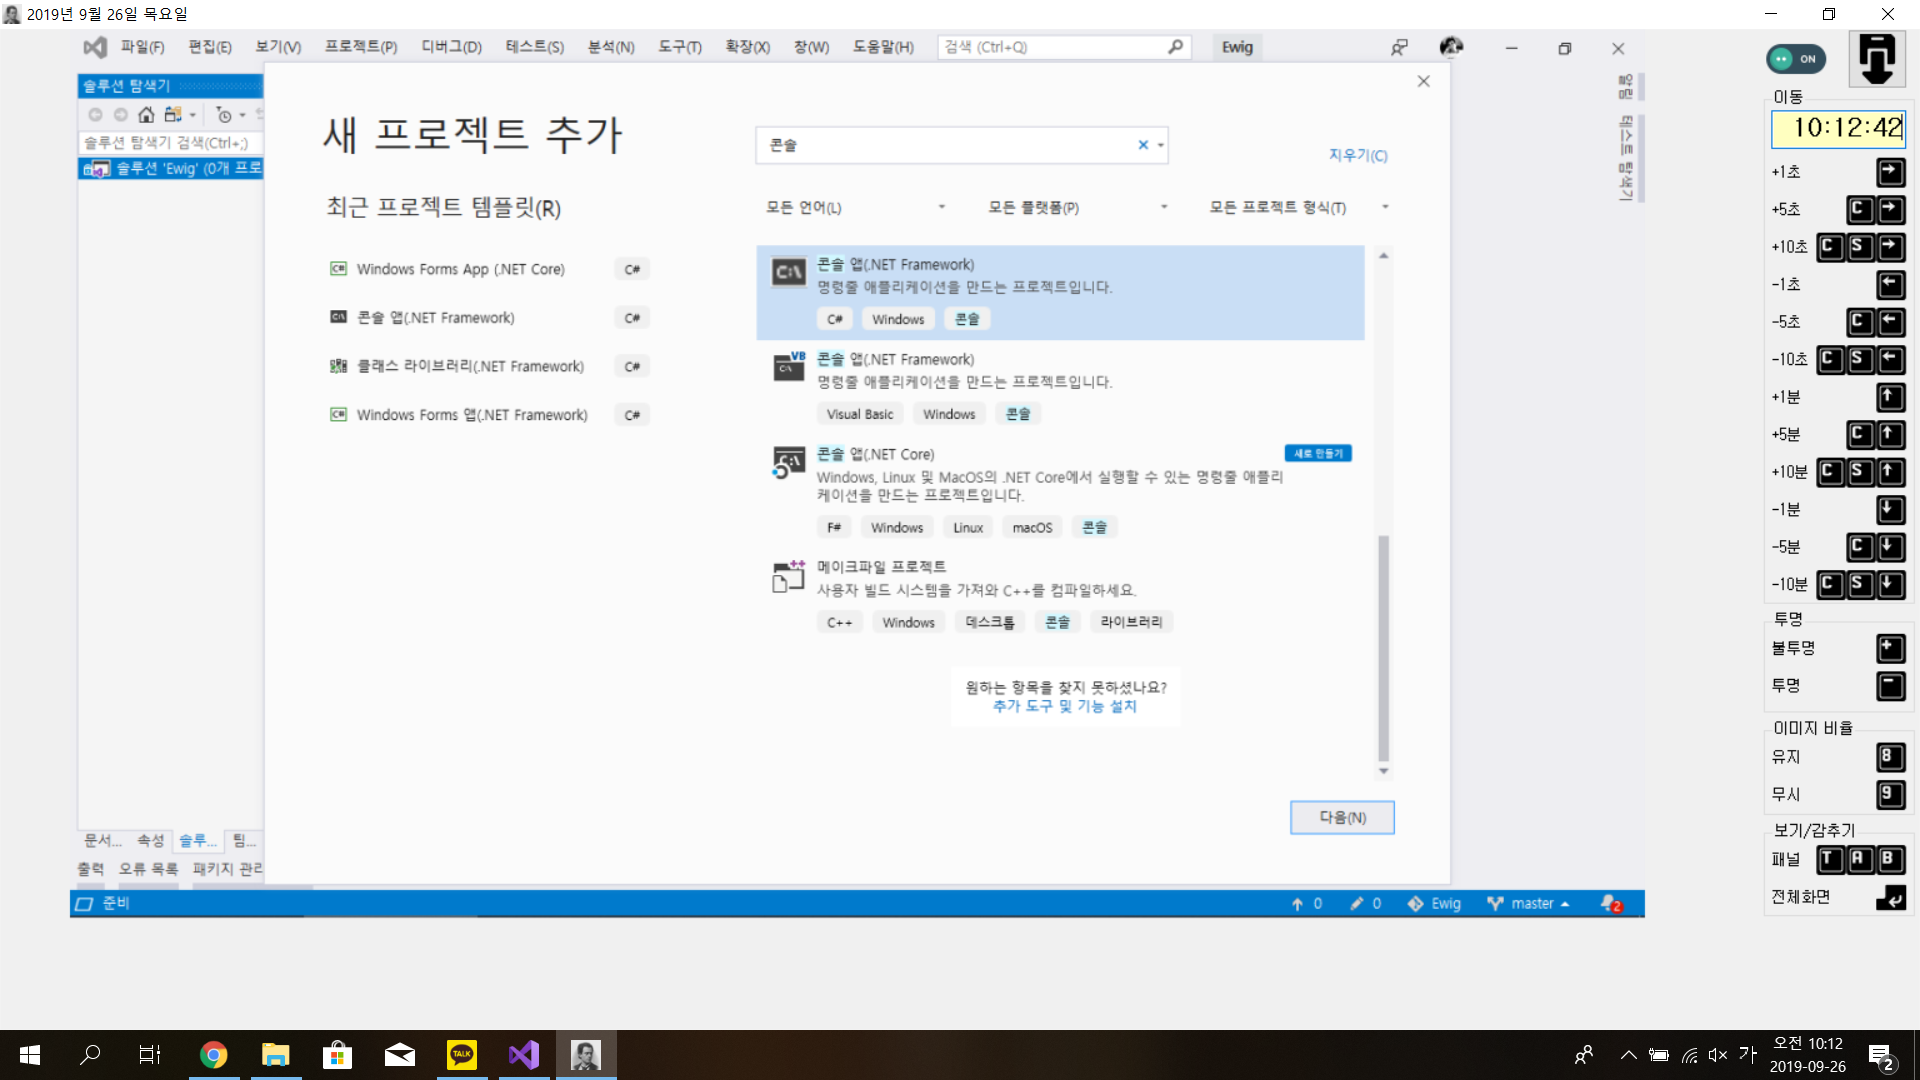The height and width of the screenshot is (1080, 1920).
Task: Clear the template search text with X icon
Action: coord(1143,145)
